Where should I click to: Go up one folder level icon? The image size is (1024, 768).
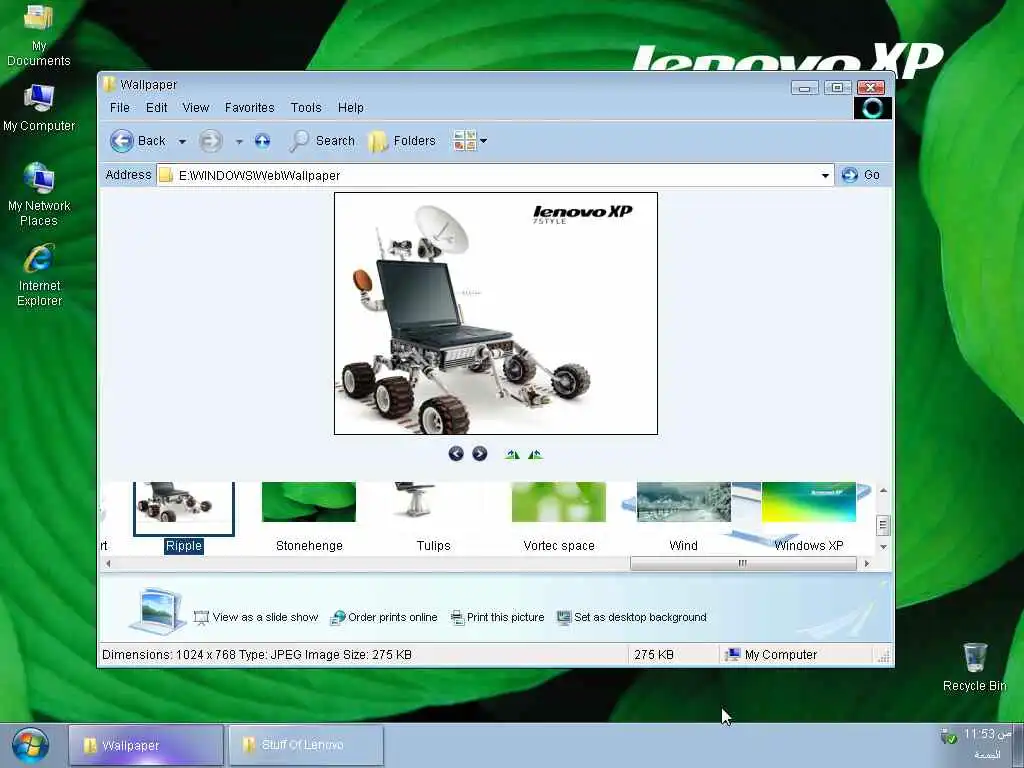tap(263, 140)
